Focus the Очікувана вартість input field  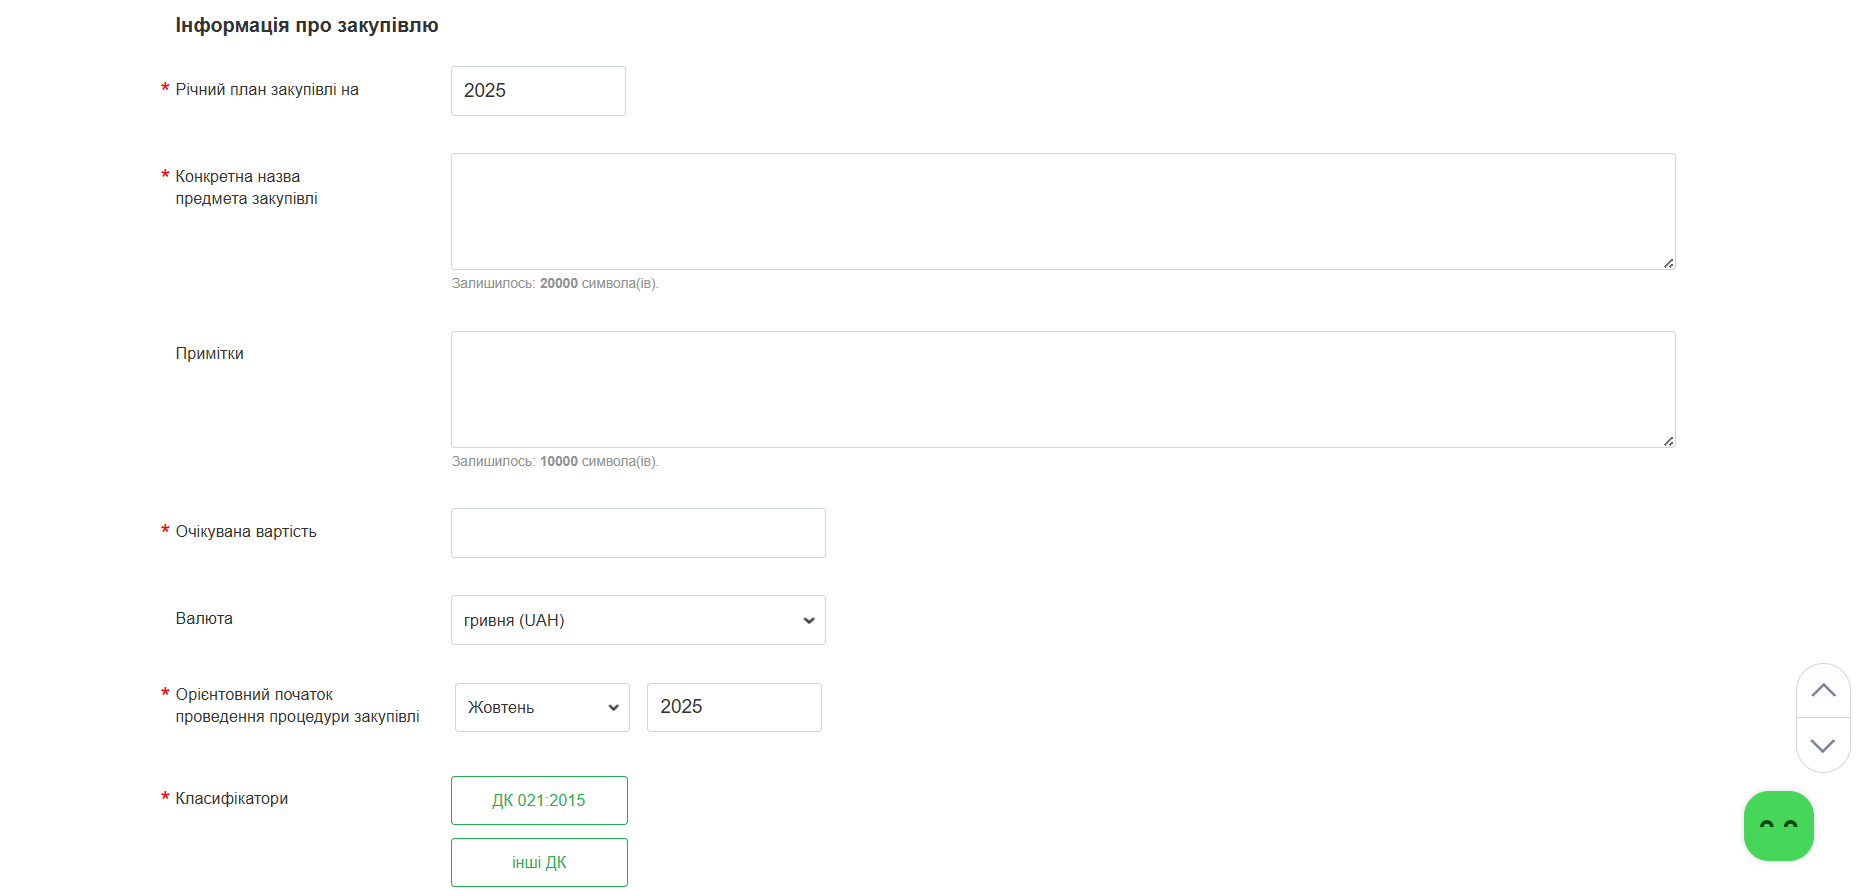638,533
